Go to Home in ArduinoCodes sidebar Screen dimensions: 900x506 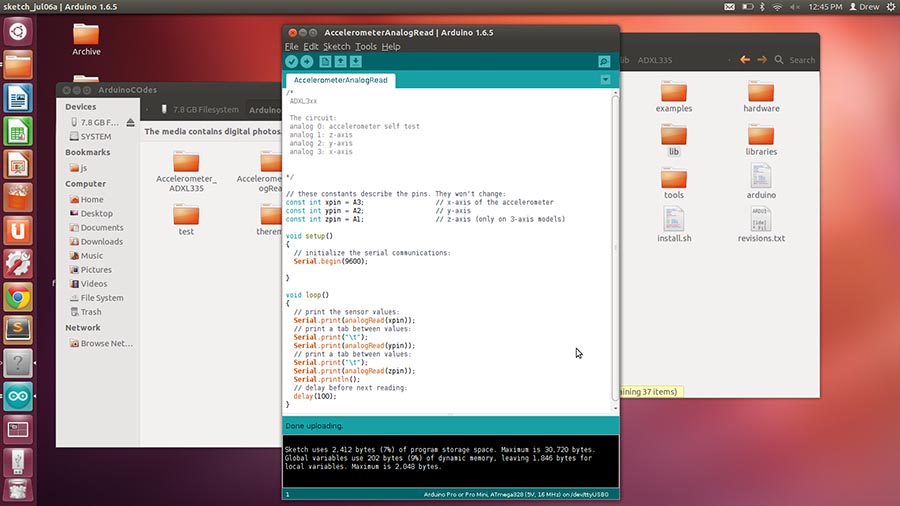point(87,199)
